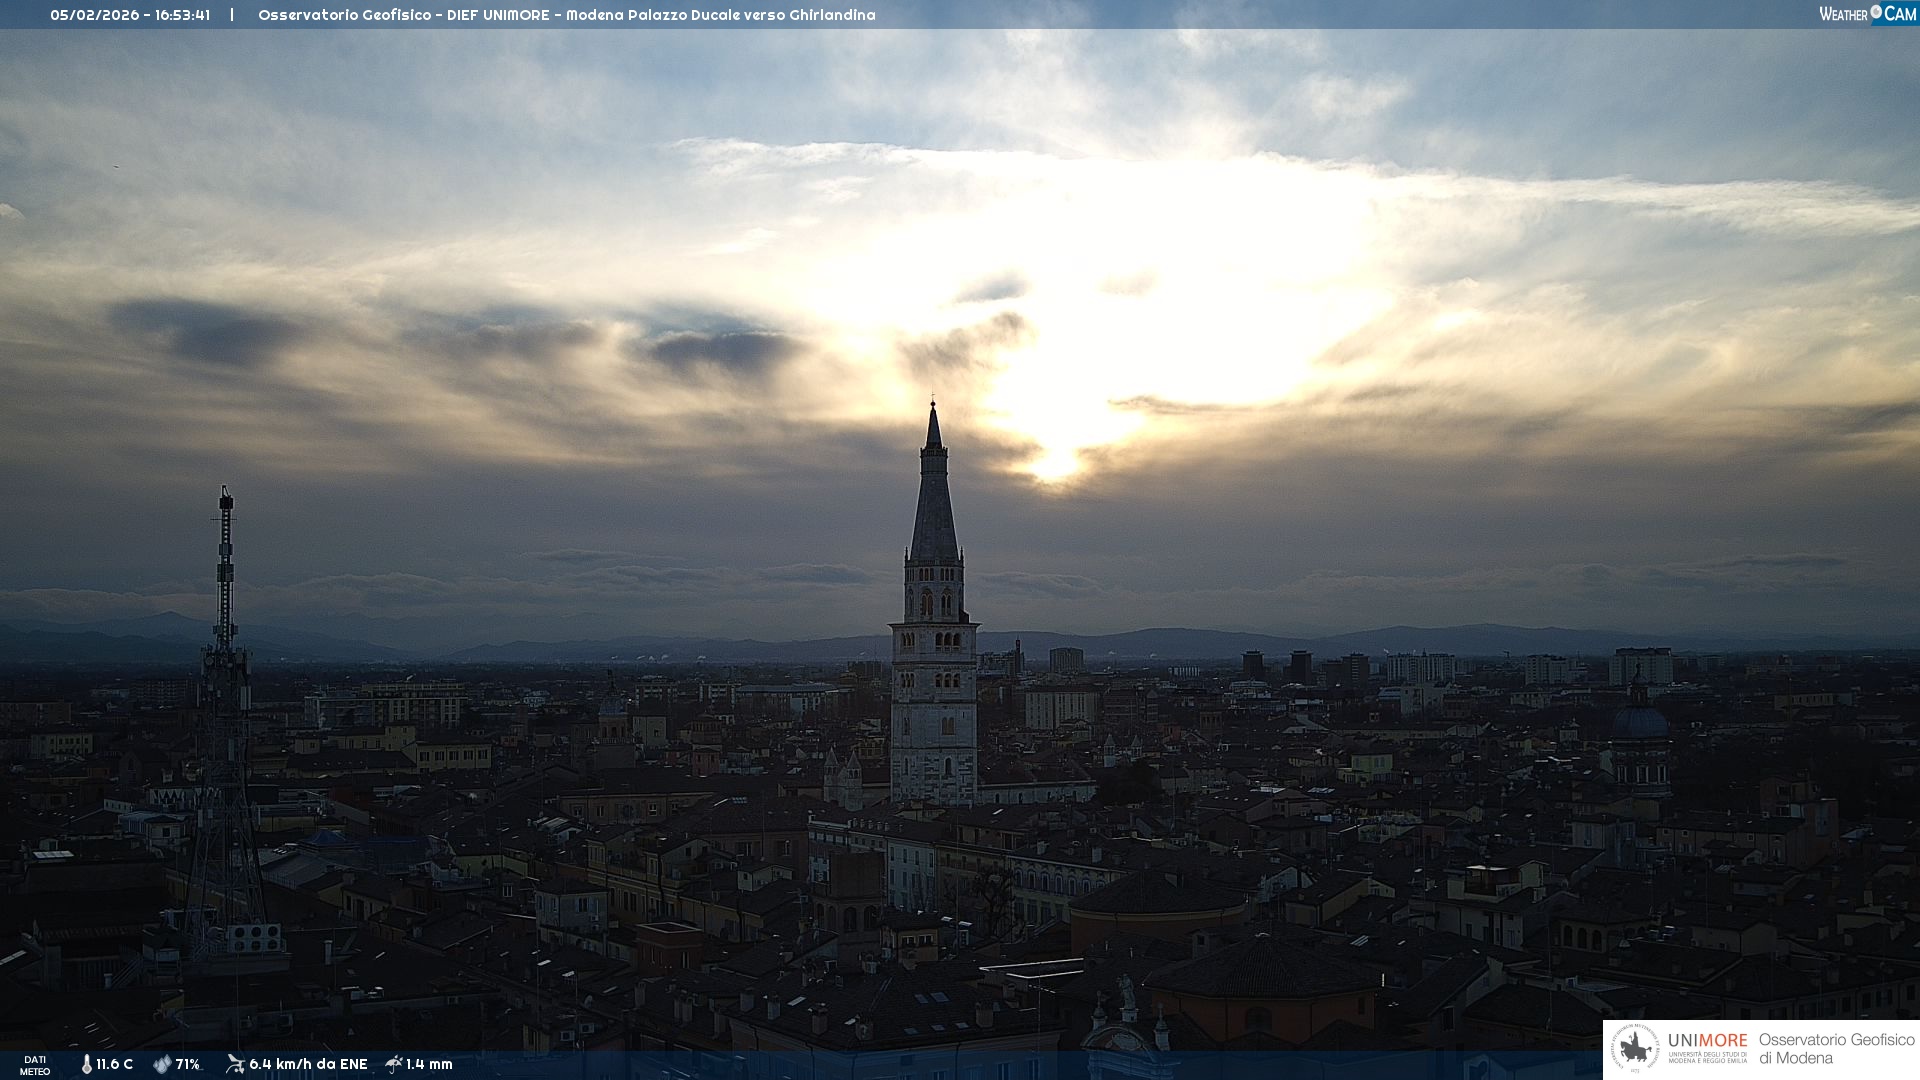This screenshot has width=1920, height=1080.
Task: Click the Osservatorio Geofisico camera title text
Action: (x=566, y=15)
